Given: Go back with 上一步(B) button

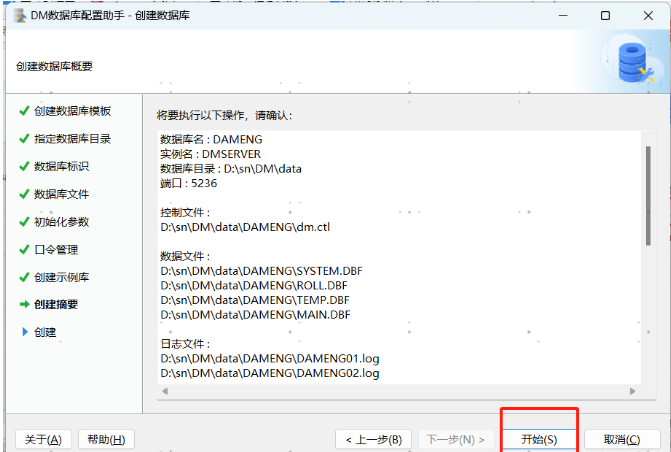Looking at the screenshot, I should pos(374,440).
